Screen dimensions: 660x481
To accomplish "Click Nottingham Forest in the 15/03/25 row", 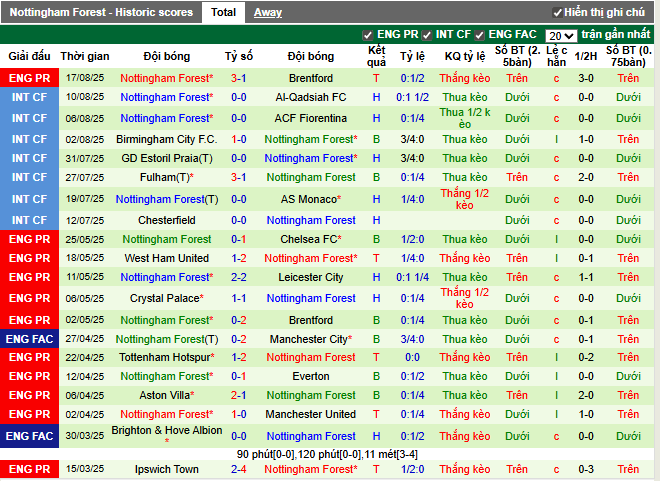I will click(x=311, y=469).
